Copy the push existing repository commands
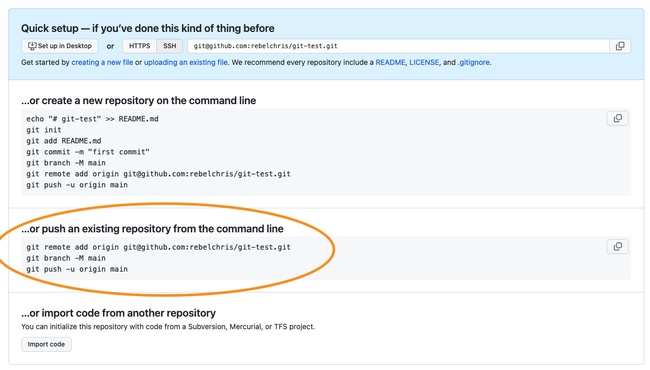Screen dimensions: 650x370 617,247
